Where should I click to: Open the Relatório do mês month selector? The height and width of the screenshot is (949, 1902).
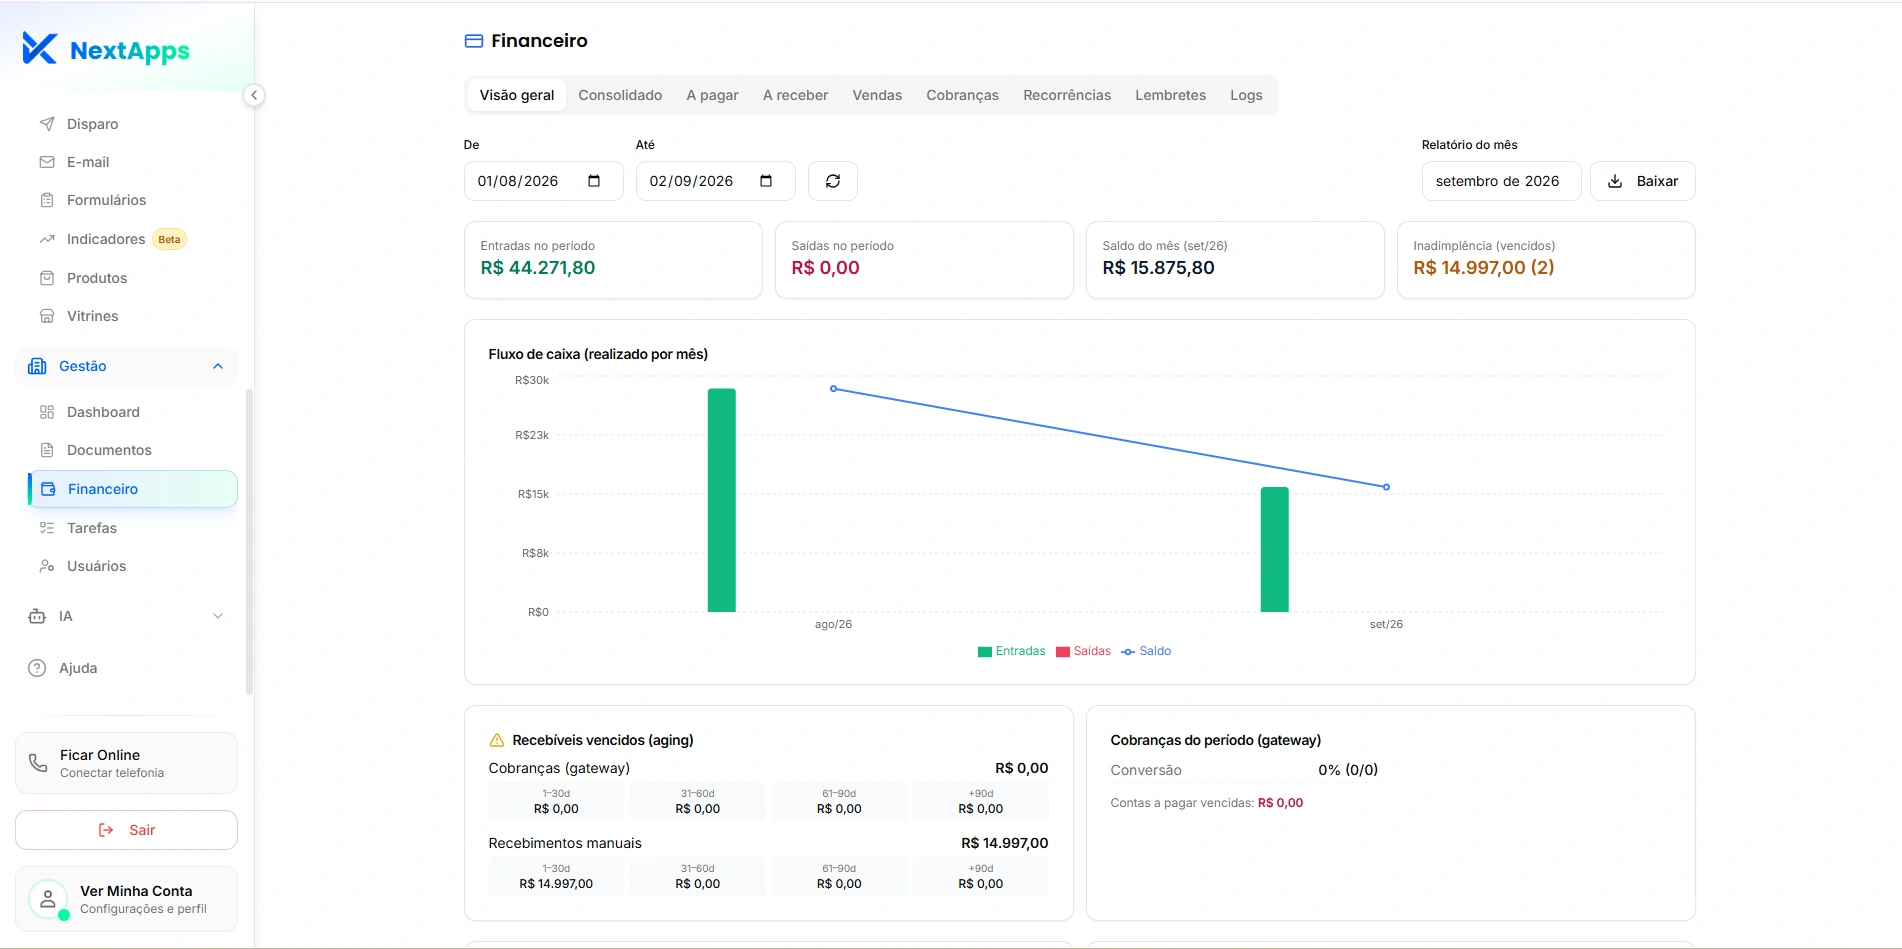[x=1501, y=181]
